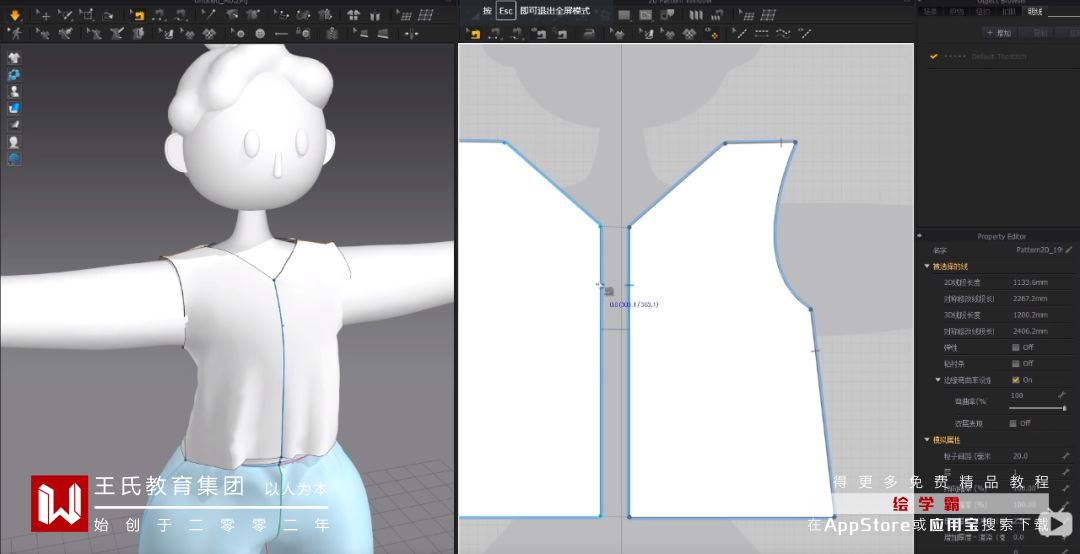
Task: Select the Tack needle tool in 3D toolbar
Action: pos(210,15)
